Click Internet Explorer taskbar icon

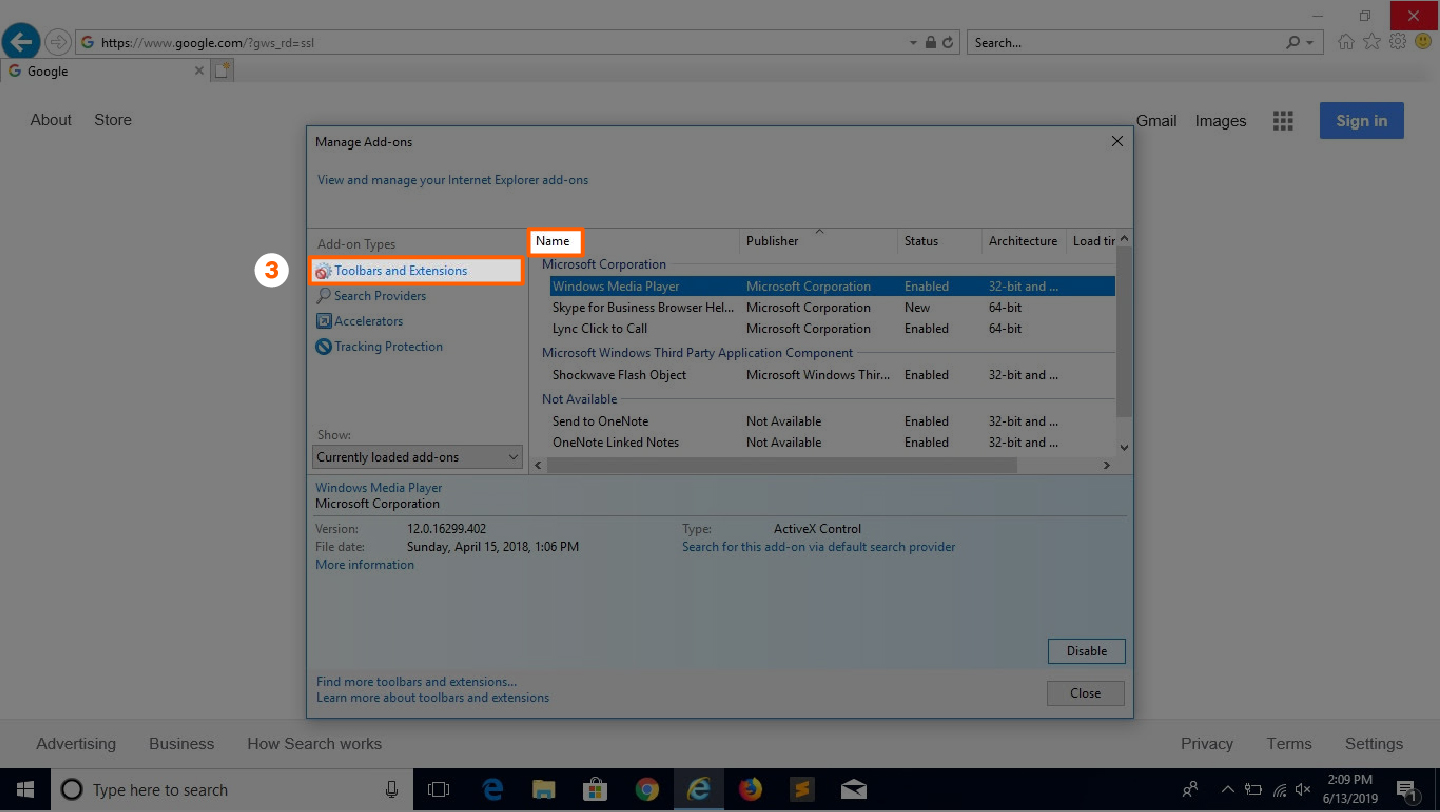click(x=699, y=790)
